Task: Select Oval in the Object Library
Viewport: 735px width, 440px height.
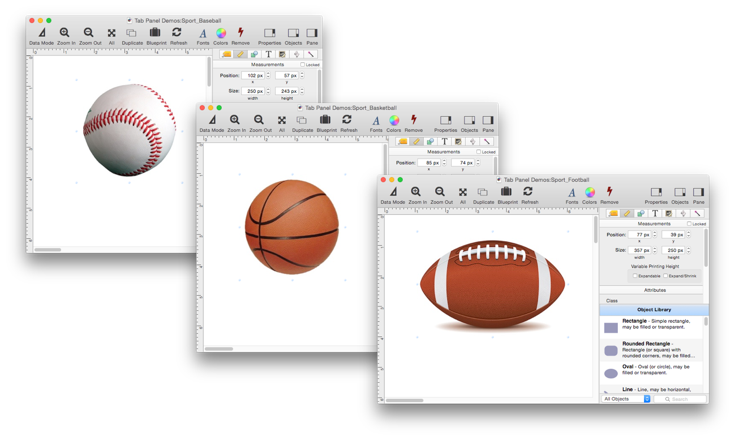Action: [x=652, y=373]
